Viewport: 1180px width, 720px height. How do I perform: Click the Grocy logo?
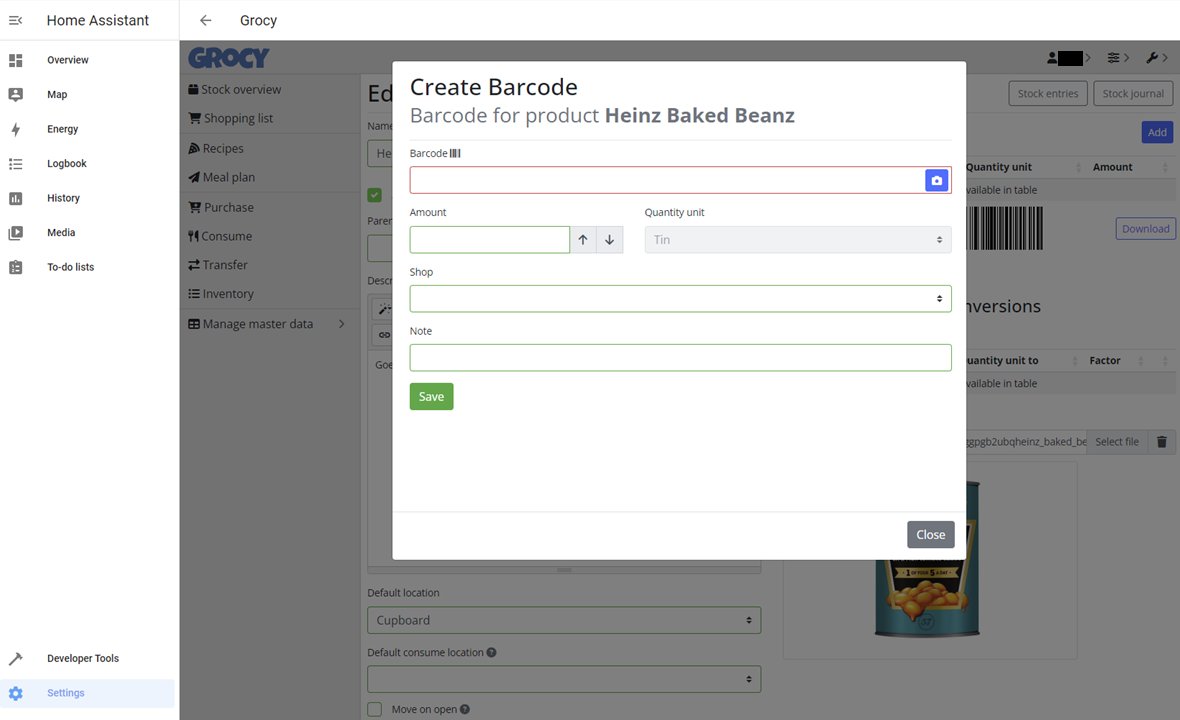coord(229,57)
